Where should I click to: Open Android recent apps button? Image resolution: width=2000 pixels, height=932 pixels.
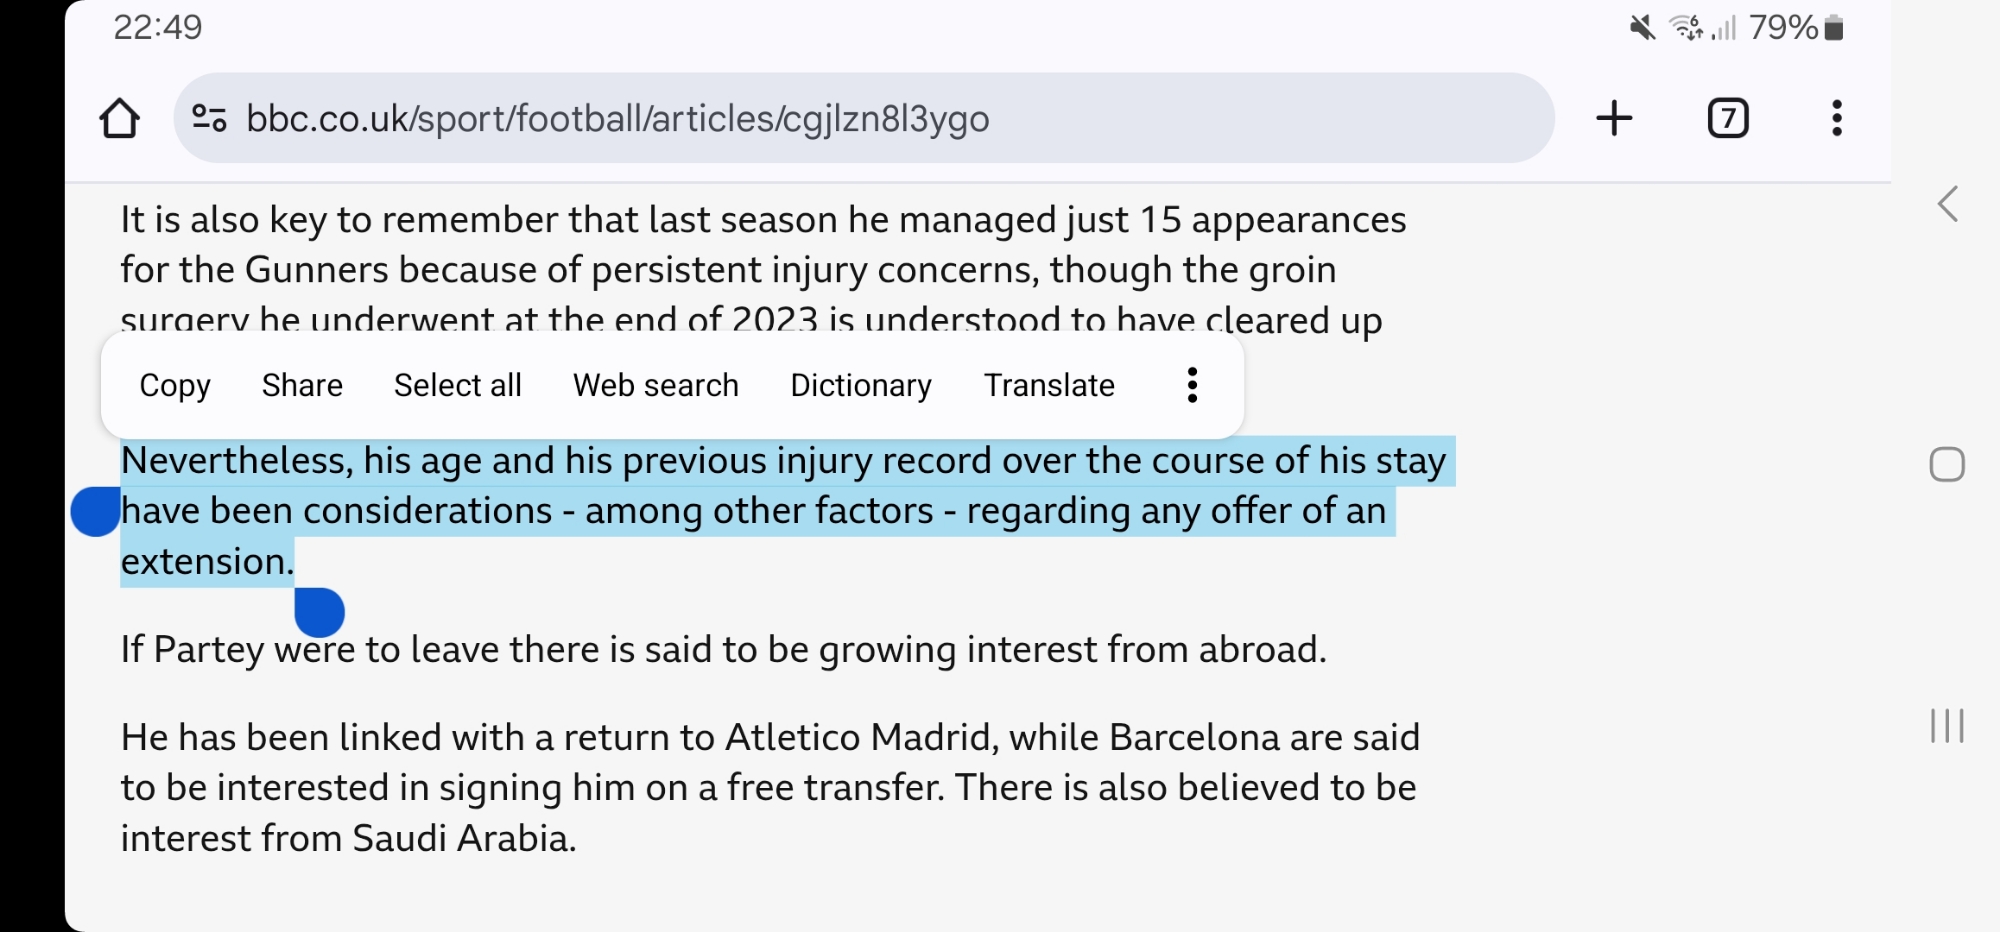[1947, 726]
